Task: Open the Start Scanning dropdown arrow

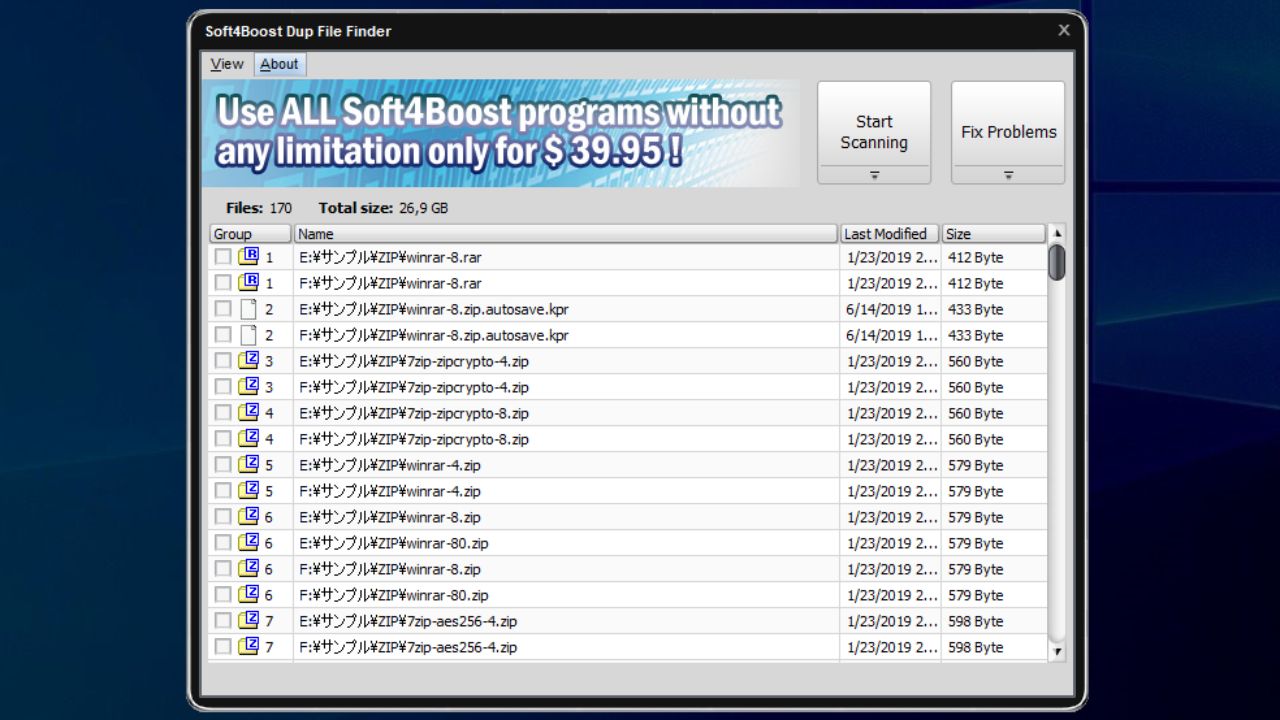Action: 874,175
